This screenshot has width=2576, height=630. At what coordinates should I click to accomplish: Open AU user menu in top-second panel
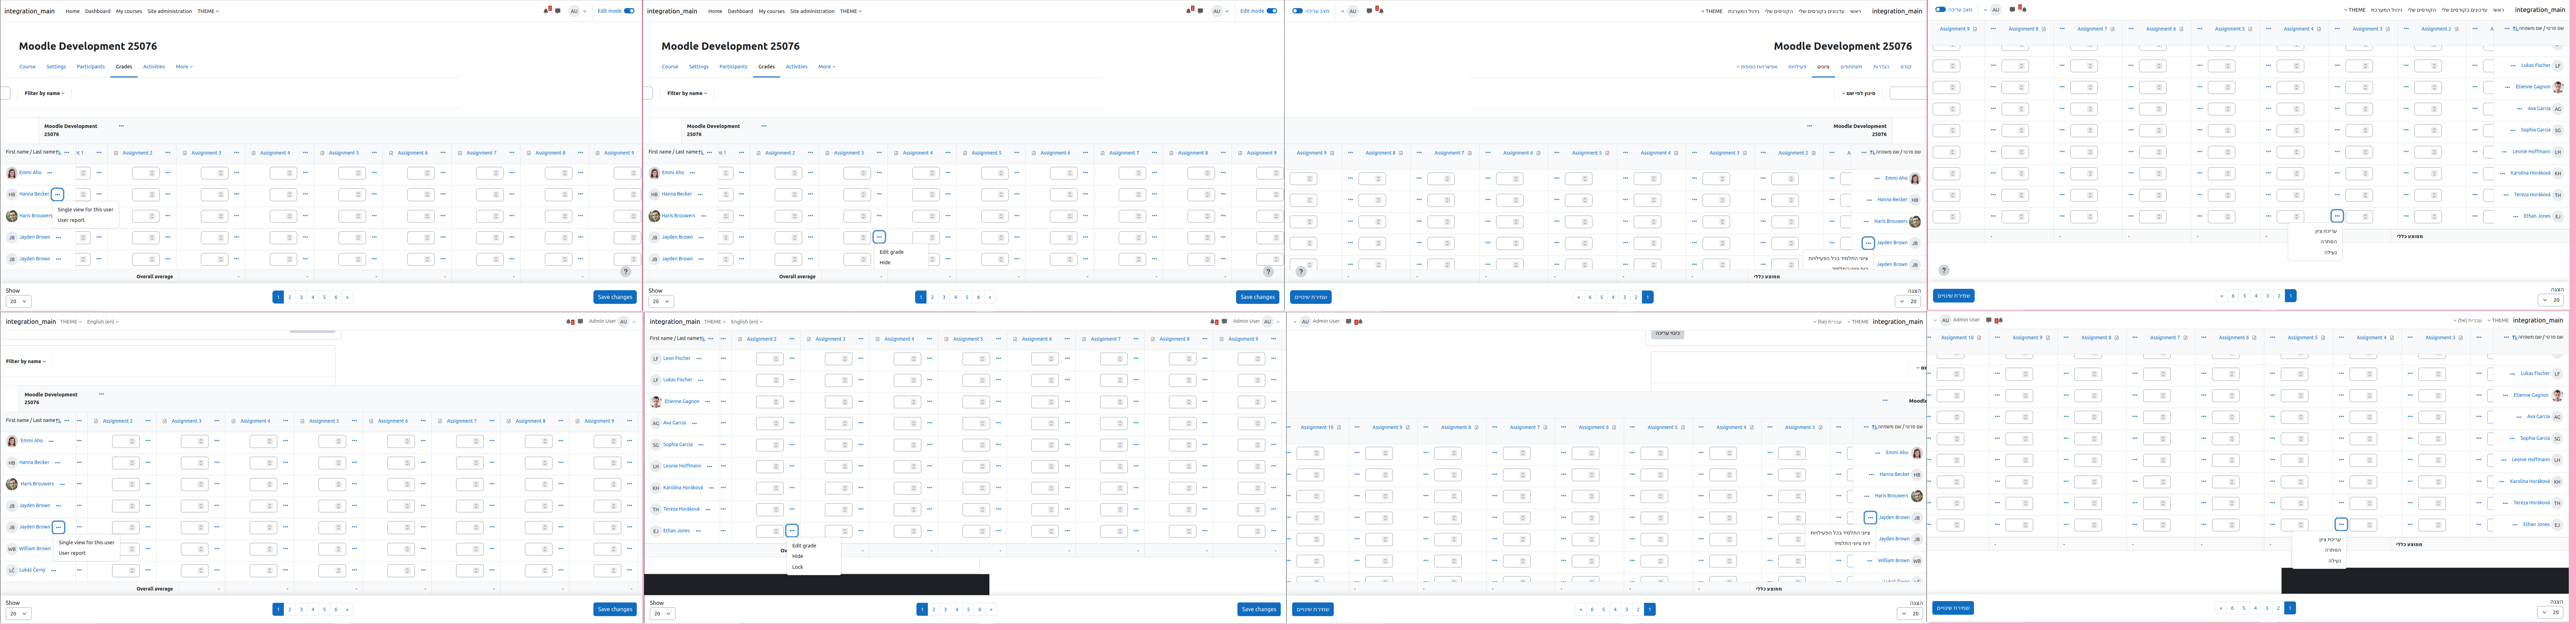click(x=1220, y=11)
